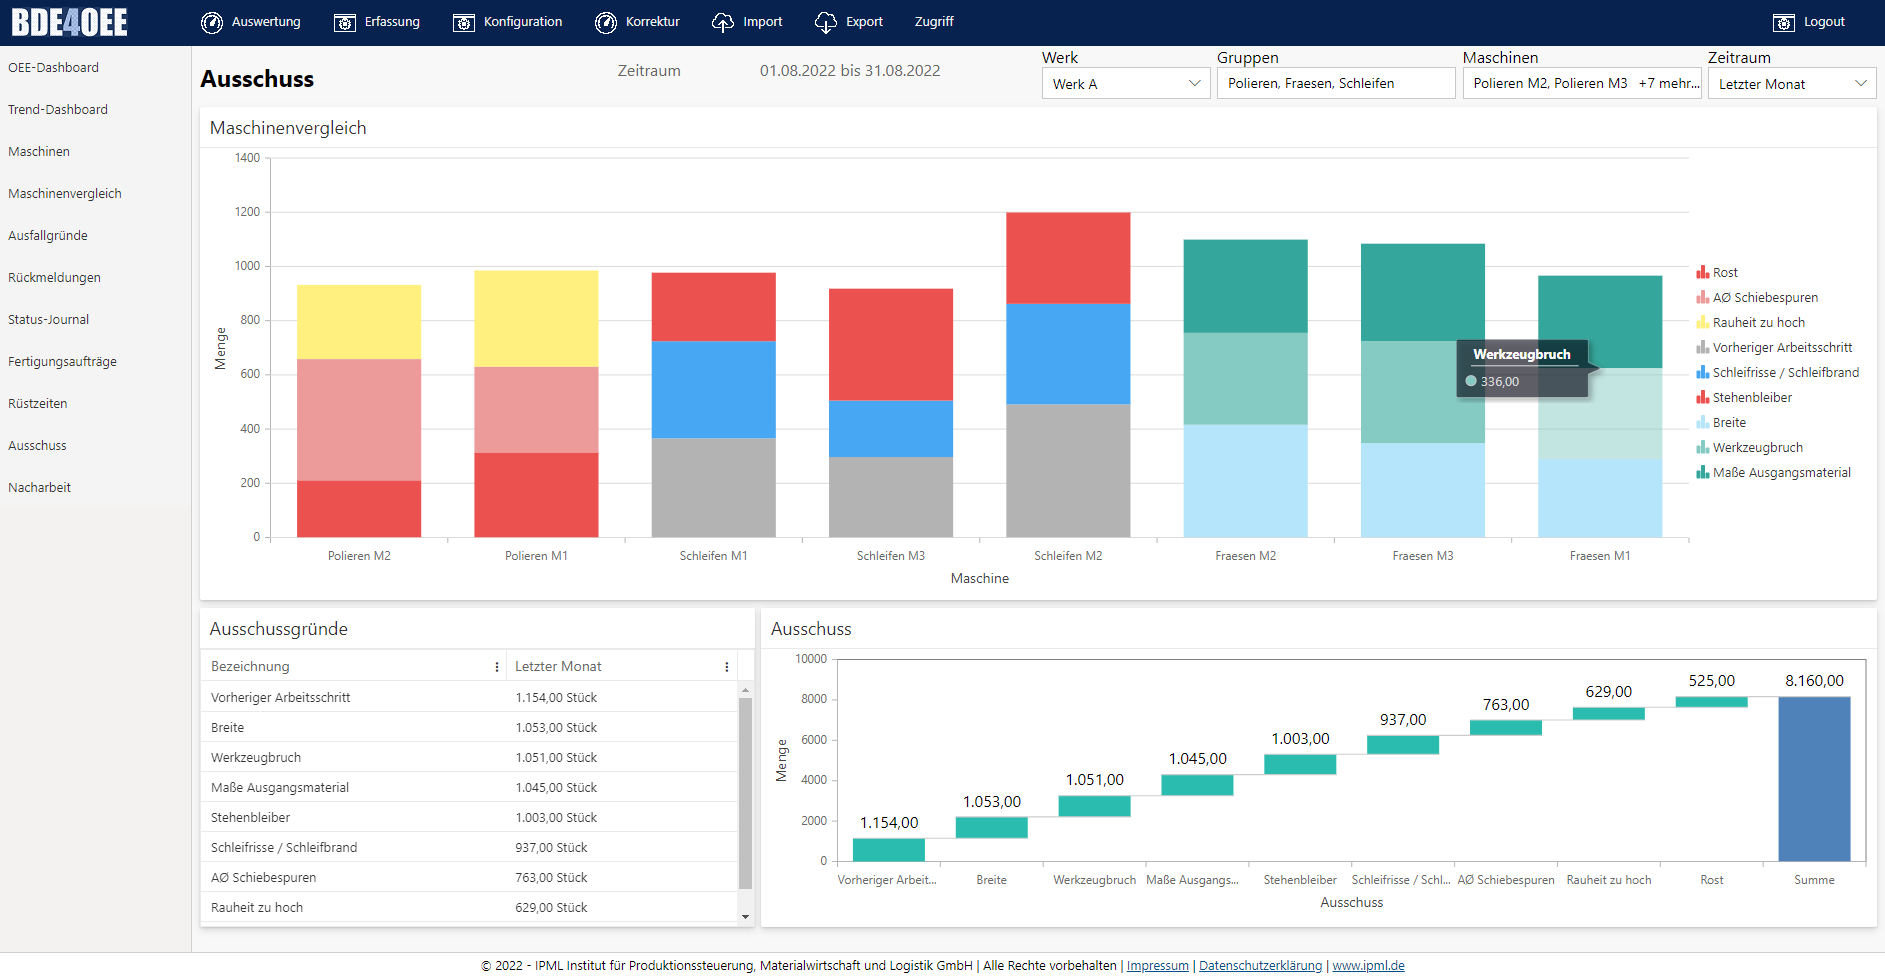Open Trend-Dashboard in the sidebar
The width and height of the screenshot is (1885, 976).
(x=58, y=110)
